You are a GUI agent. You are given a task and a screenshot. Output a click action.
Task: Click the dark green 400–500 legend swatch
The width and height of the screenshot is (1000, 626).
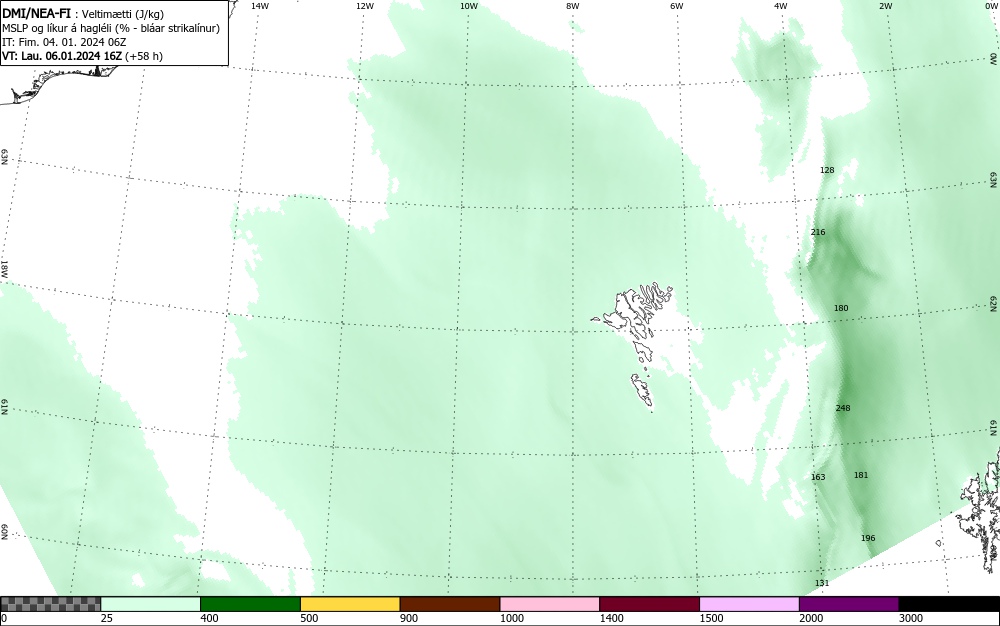(250, 604)
